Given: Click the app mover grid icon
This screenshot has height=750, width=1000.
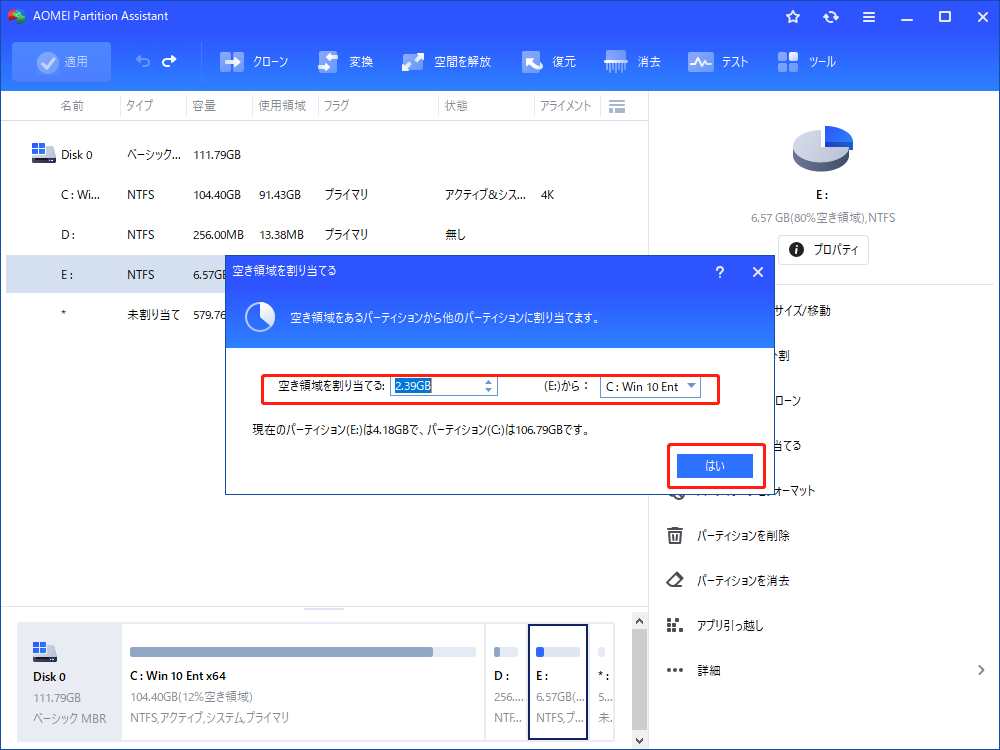Looking at the screenshot, I should [675, 626].
